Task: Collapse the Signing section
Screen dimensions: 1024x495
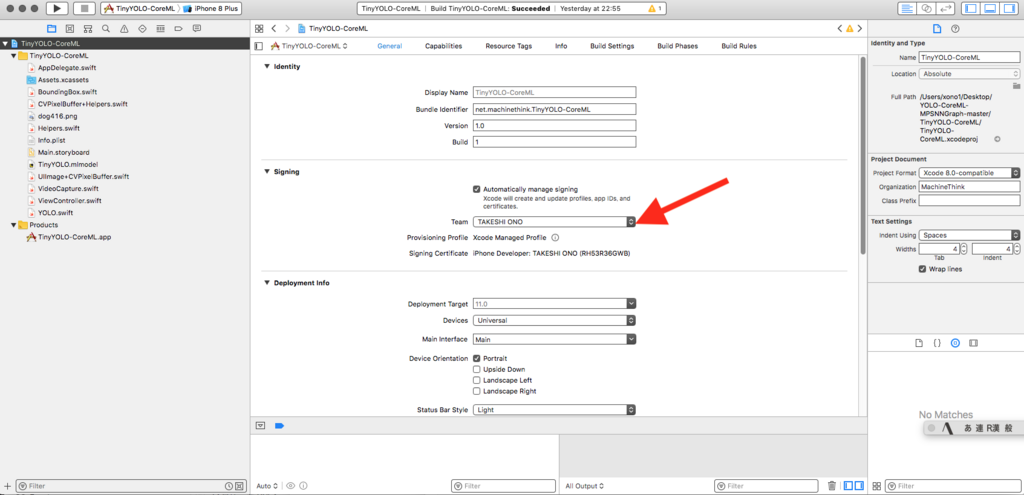Action: click(x=266, y=172)
